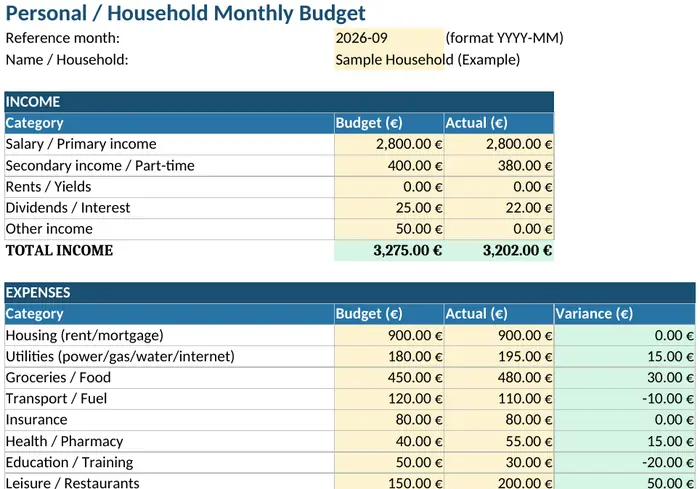
Task: Click total income actual 3,202.00 €
Action: (499, 251)
